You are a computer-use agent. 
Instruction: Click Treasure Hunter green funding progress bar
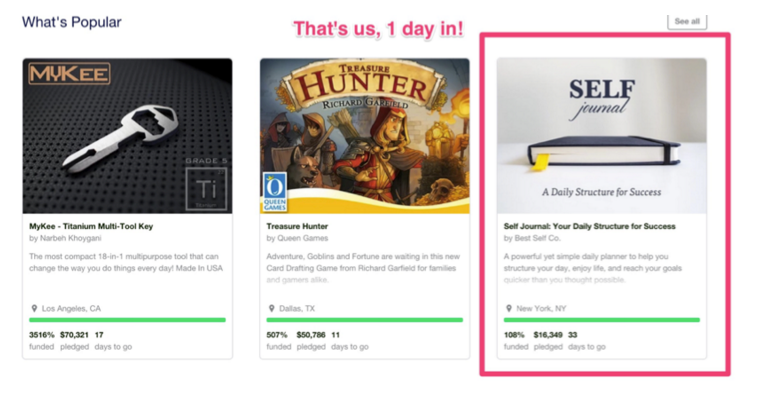(x=364, y=320)
